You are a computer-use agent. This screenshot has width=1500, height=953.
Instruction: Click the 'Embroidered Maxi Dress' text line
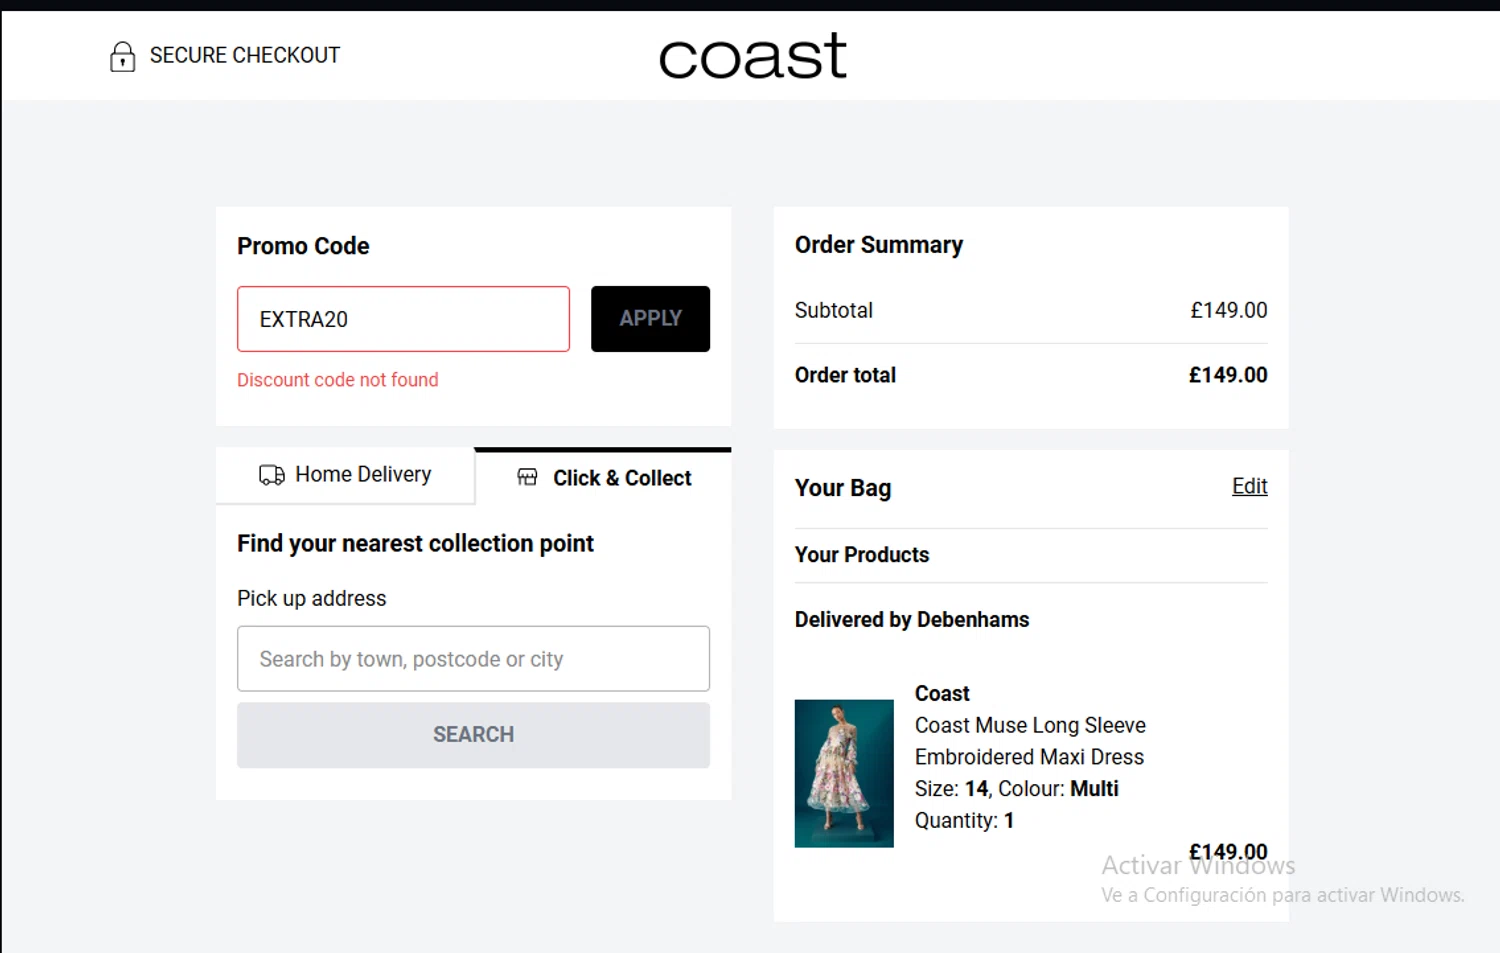pyautogui.click(x=1029, y=757)
